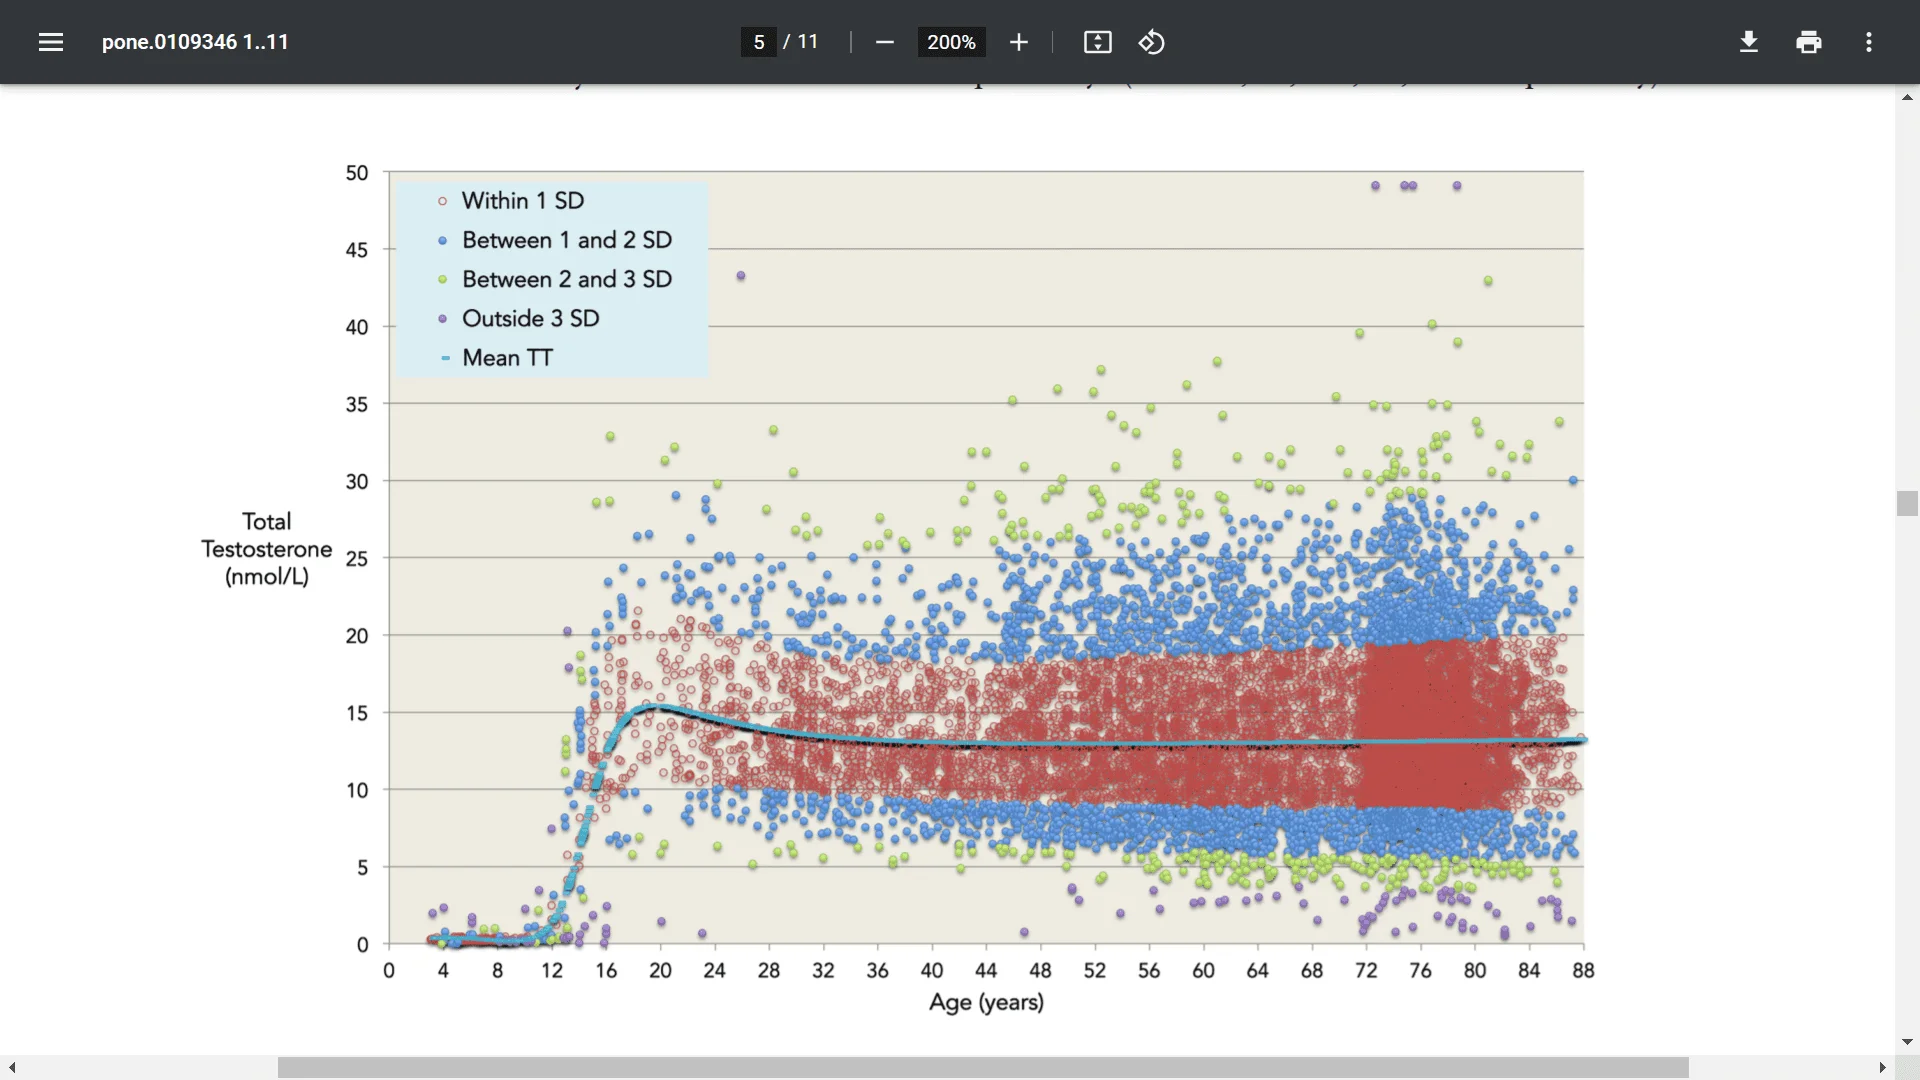Click the vertical scrollbar down arrow

[x=1907, y=1041]
